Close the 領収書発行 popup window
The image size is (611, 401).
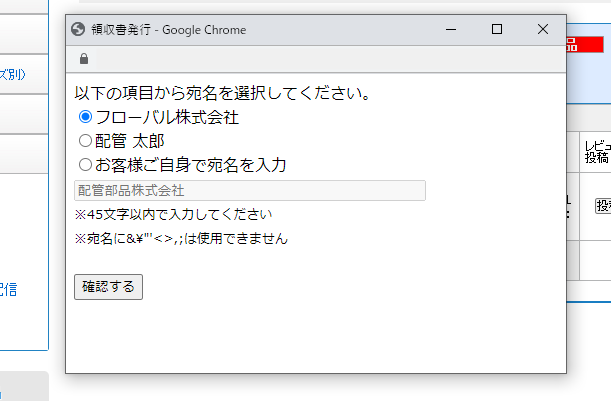[x=543, y=30]
